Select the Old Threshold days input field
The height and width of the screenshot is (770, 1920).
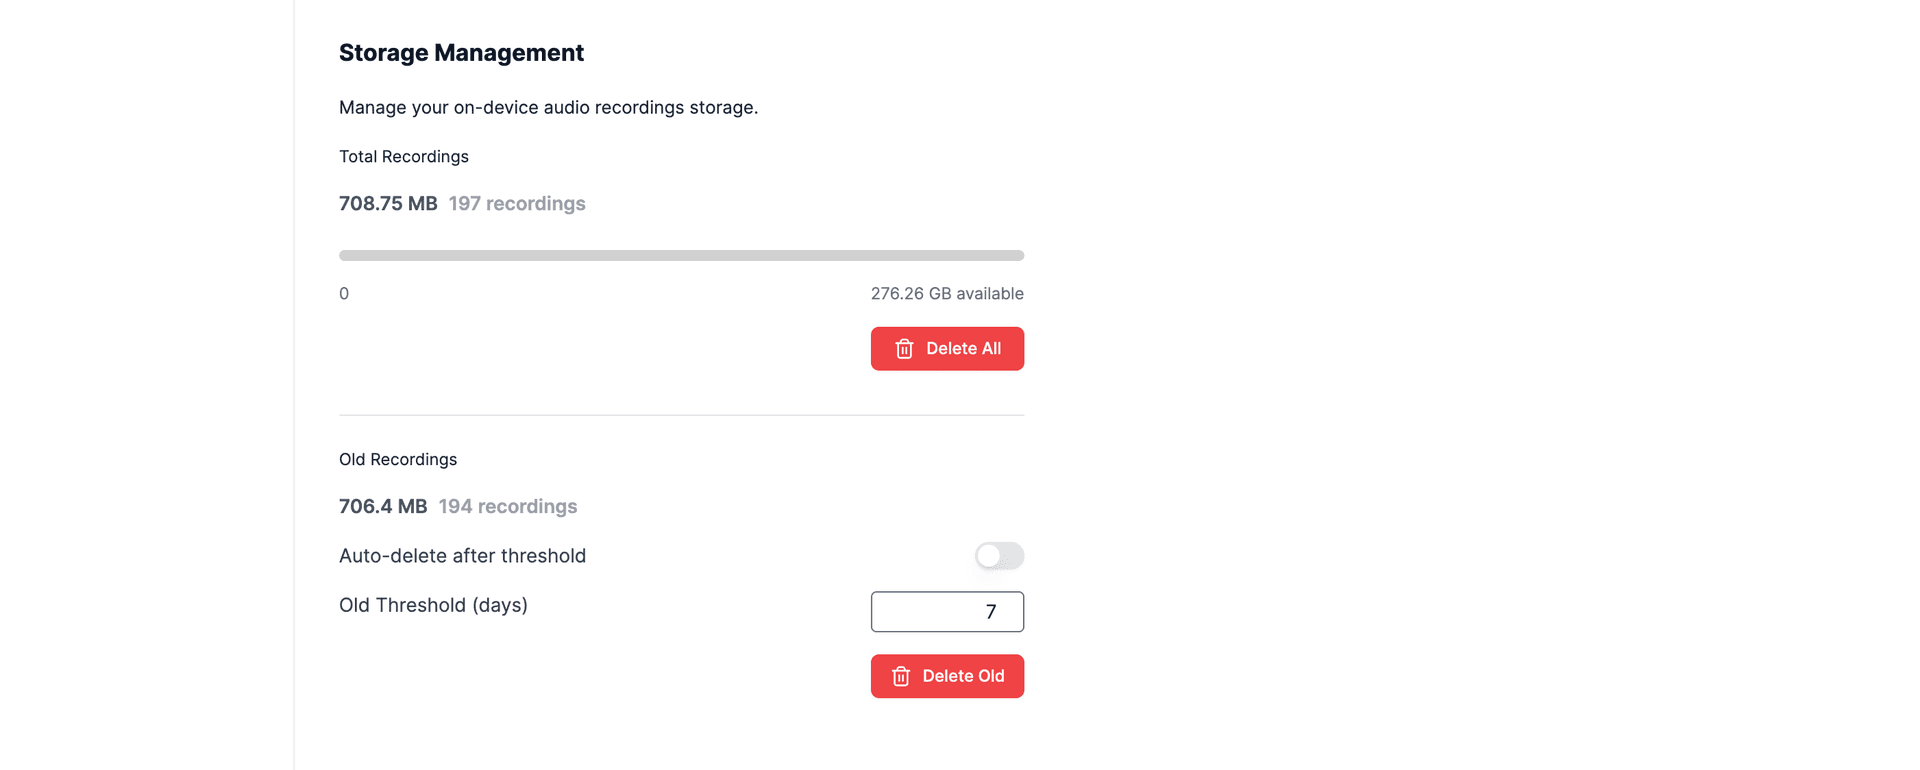(947, 611)
